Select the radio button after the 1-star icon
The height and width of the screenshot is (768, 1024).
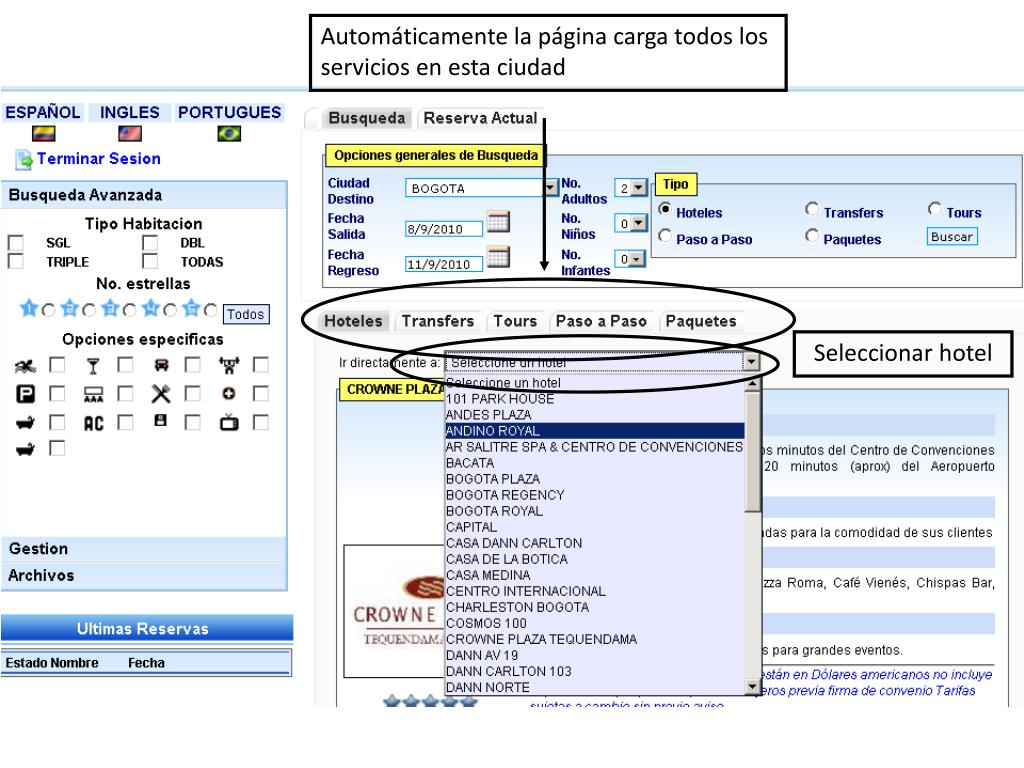pos(48,311)
